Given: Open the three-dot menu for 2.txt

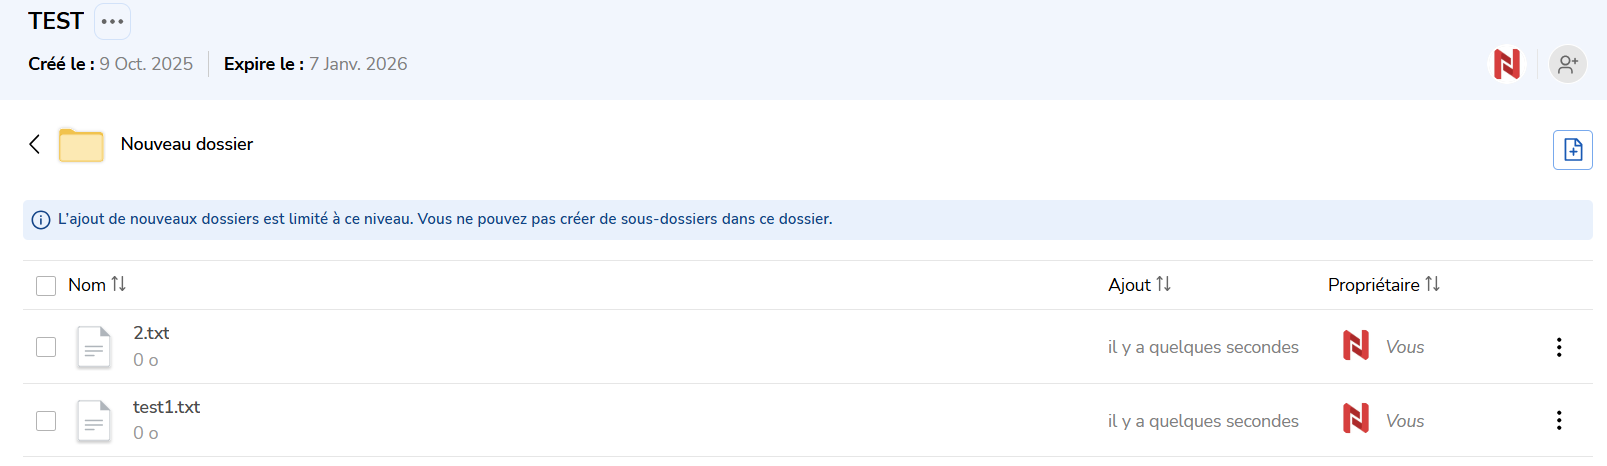Looking at the screenshot, I should (1558, 347).
